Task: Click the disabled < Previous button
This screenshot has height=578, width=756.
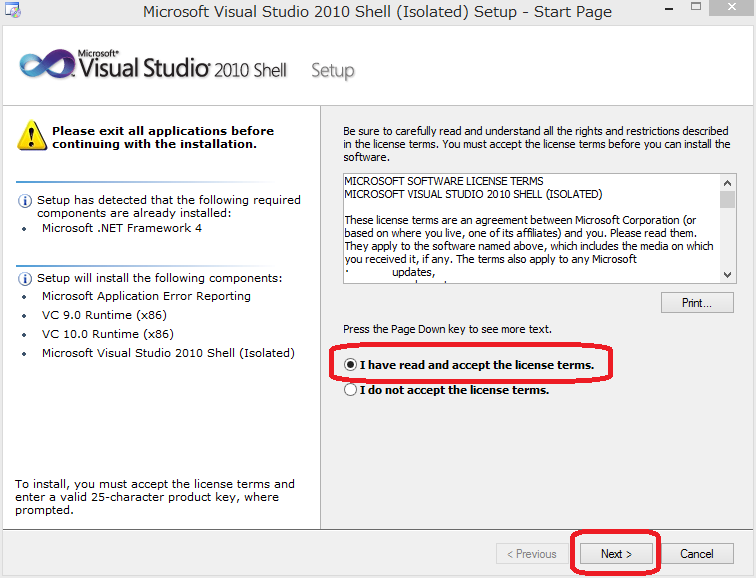Action: (531, 554)
